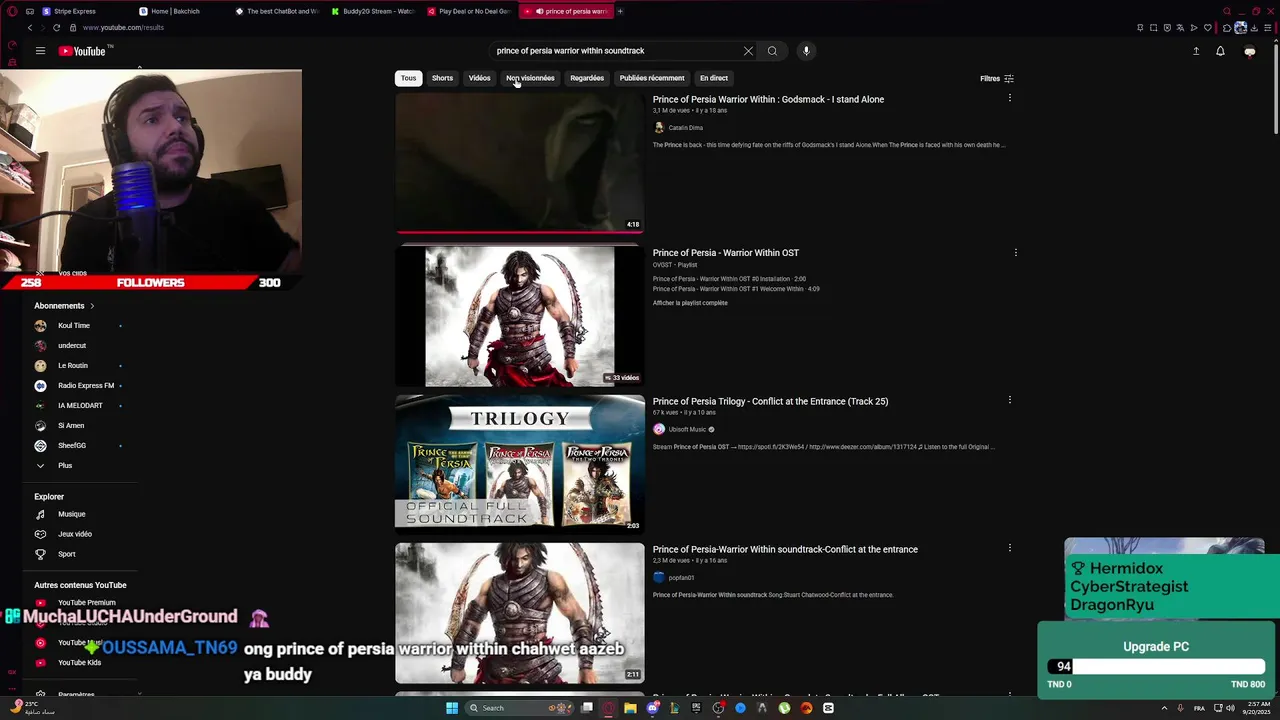
Task: Open Catalin Dima channel link
Action: point(686,128)
